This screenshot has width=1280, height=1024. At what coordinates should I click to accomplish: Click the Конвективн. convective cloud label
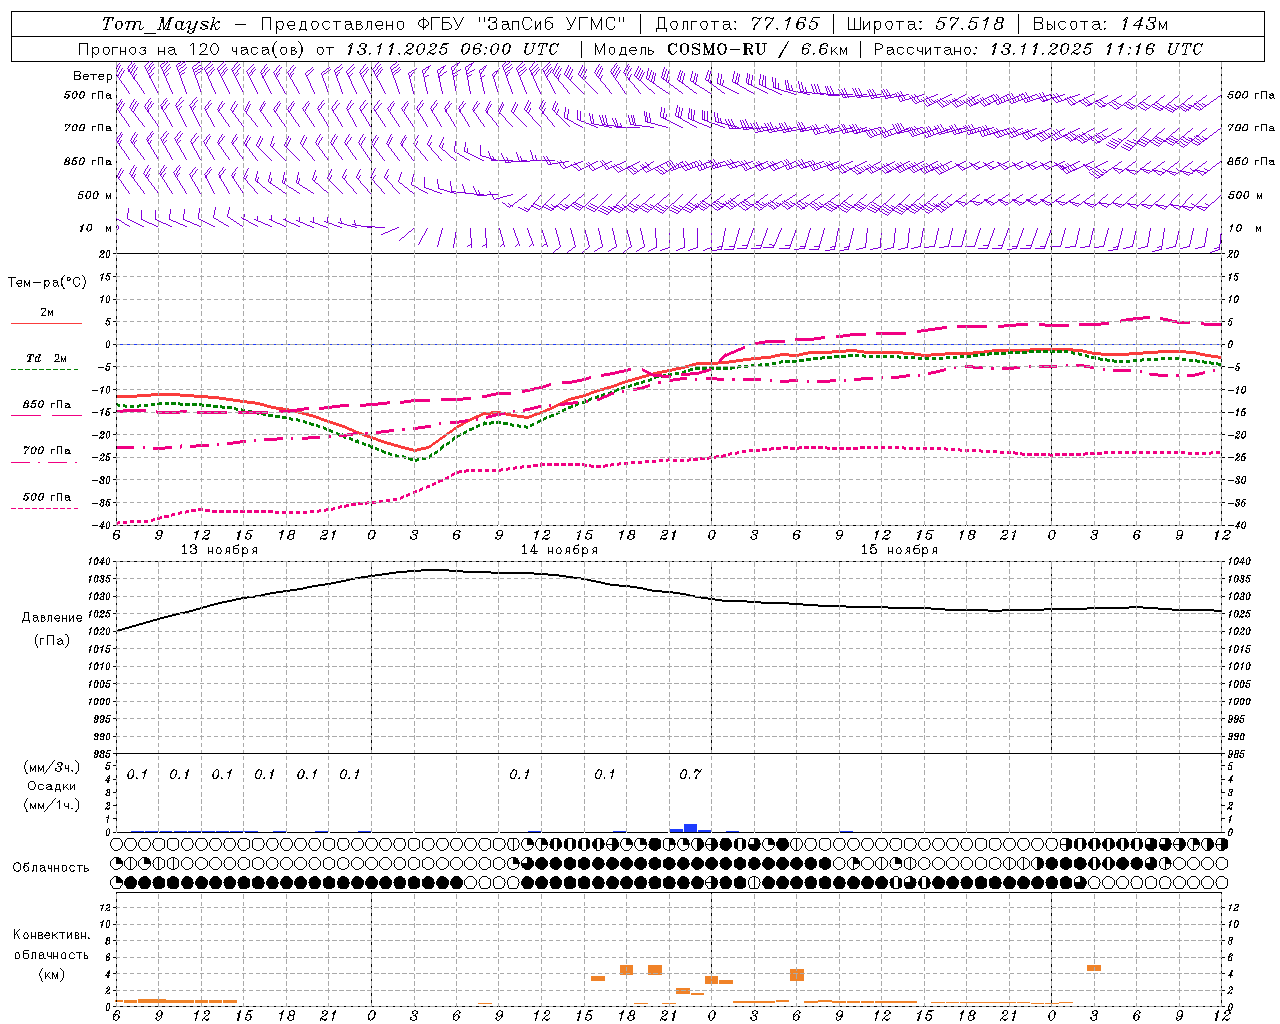tap(52, 935)
